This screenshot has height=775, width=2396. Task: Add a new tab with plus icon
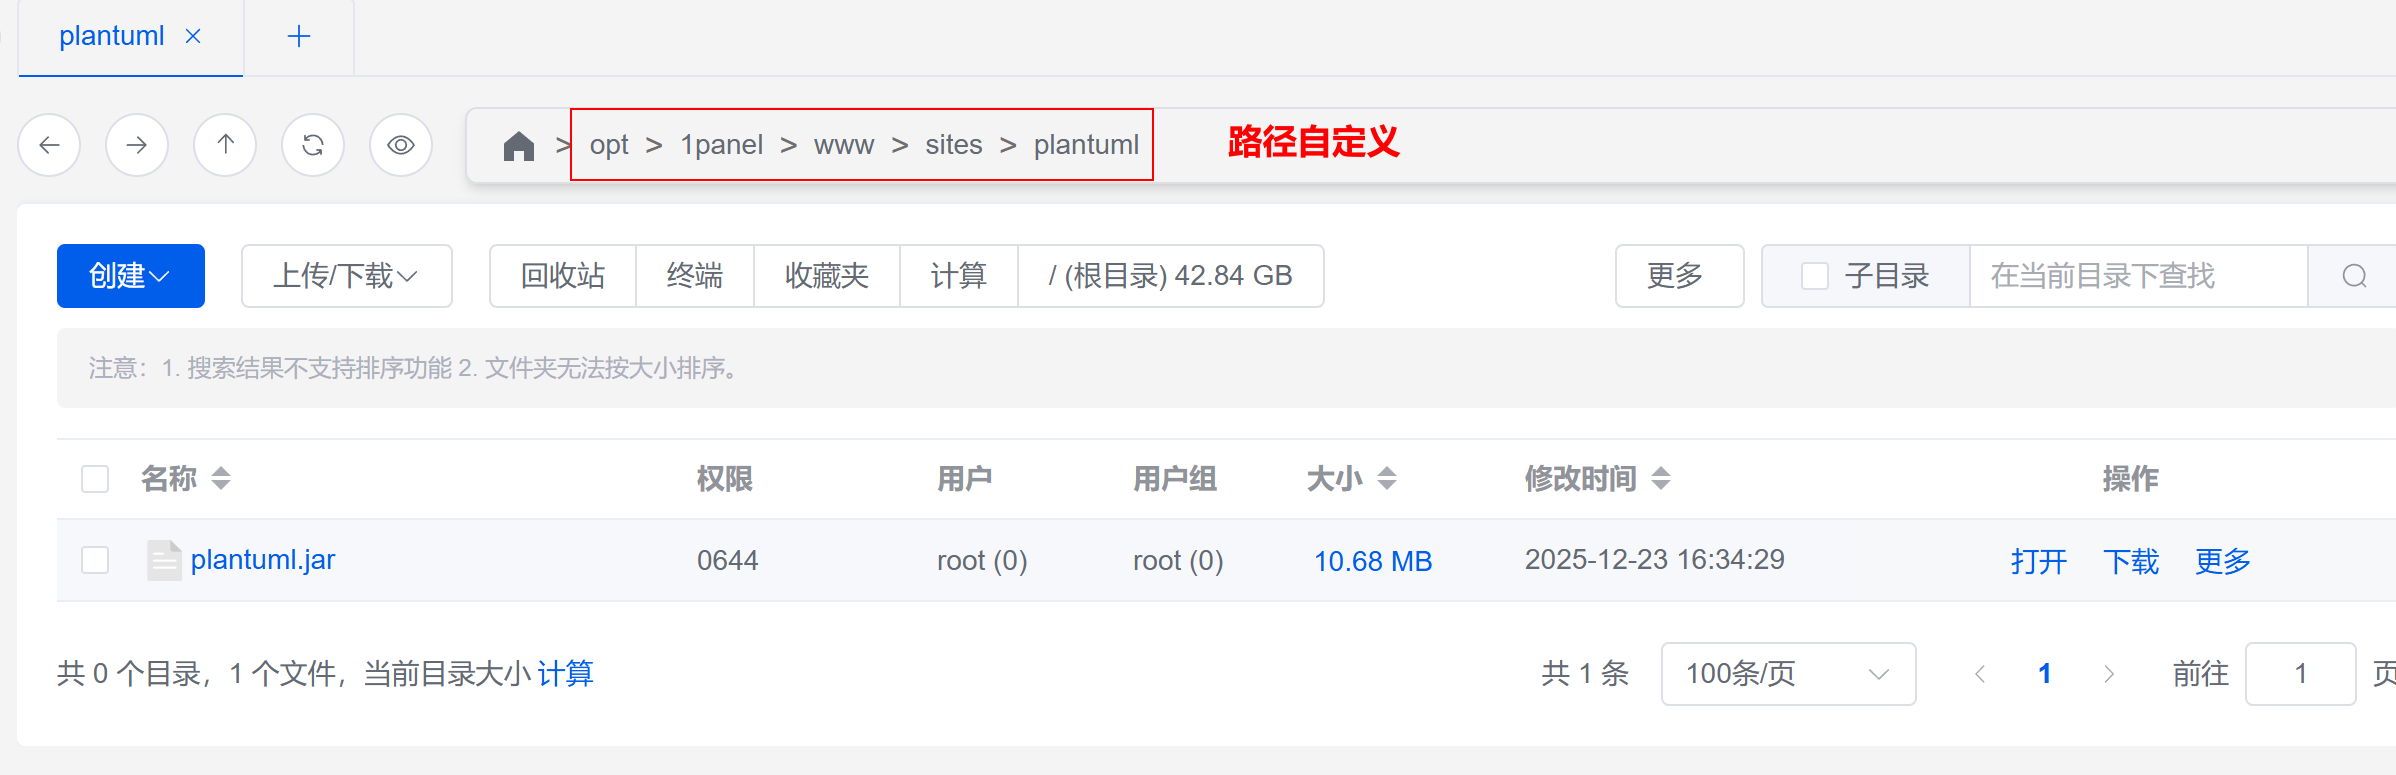click(298, 37)
